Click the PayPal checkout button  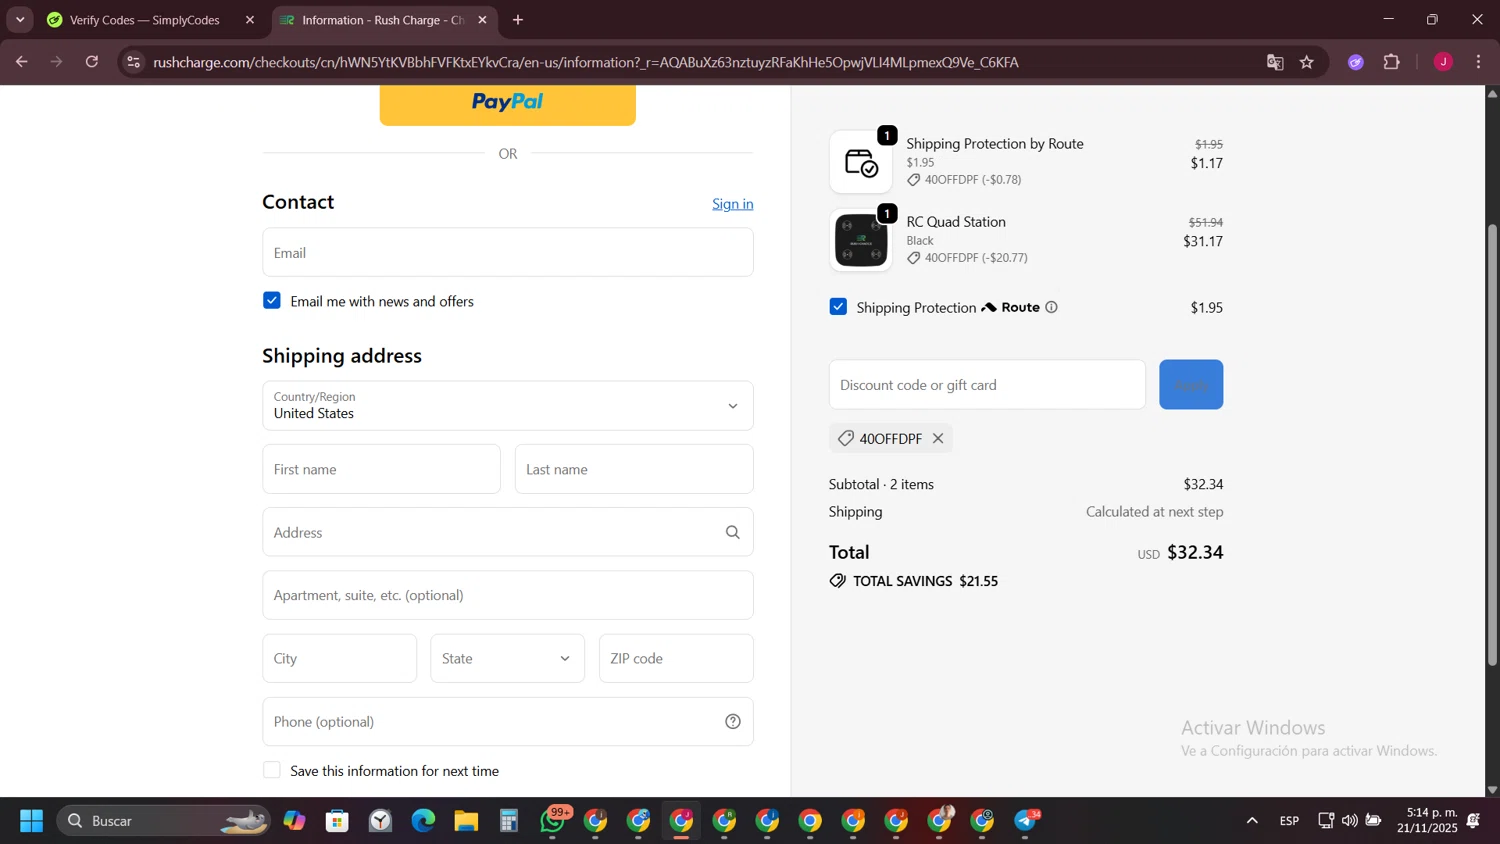coord(508,104)
